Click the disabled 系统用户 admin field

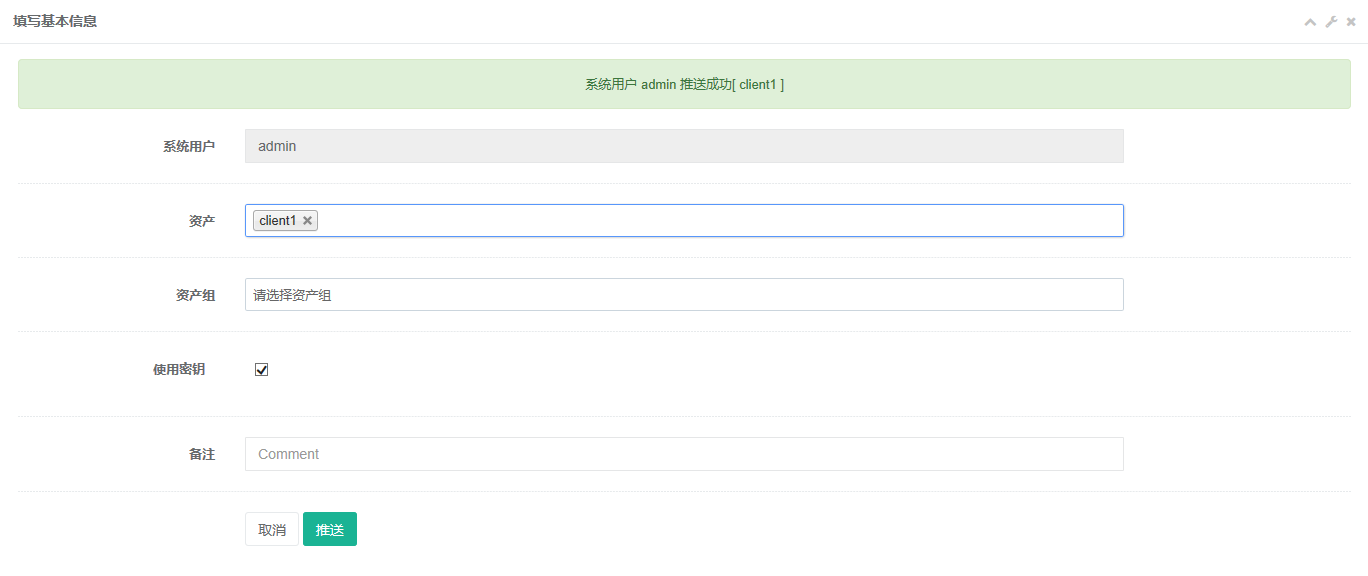coord(684,146)
